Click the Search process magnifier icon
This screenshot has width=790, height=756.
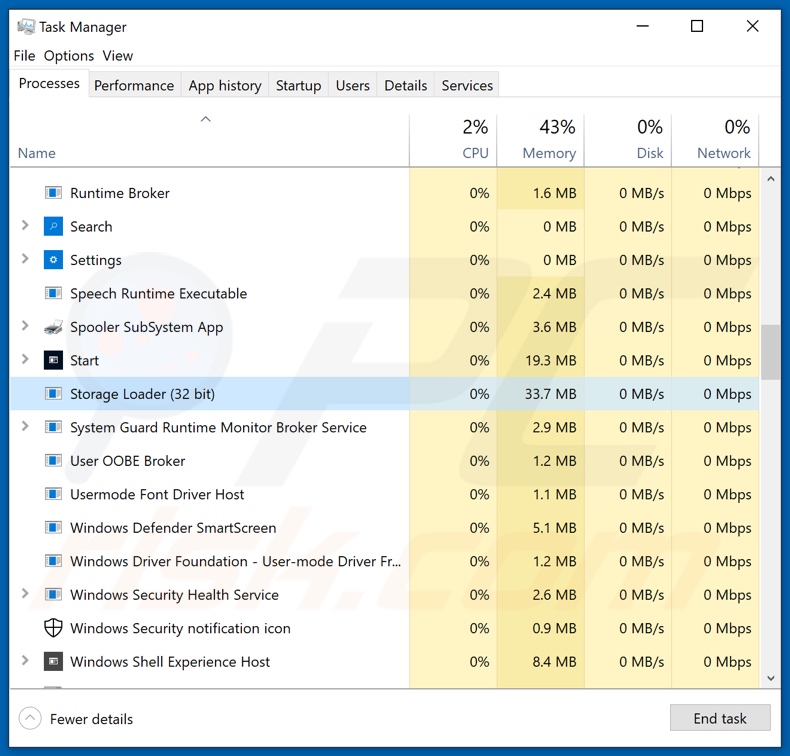53,227
